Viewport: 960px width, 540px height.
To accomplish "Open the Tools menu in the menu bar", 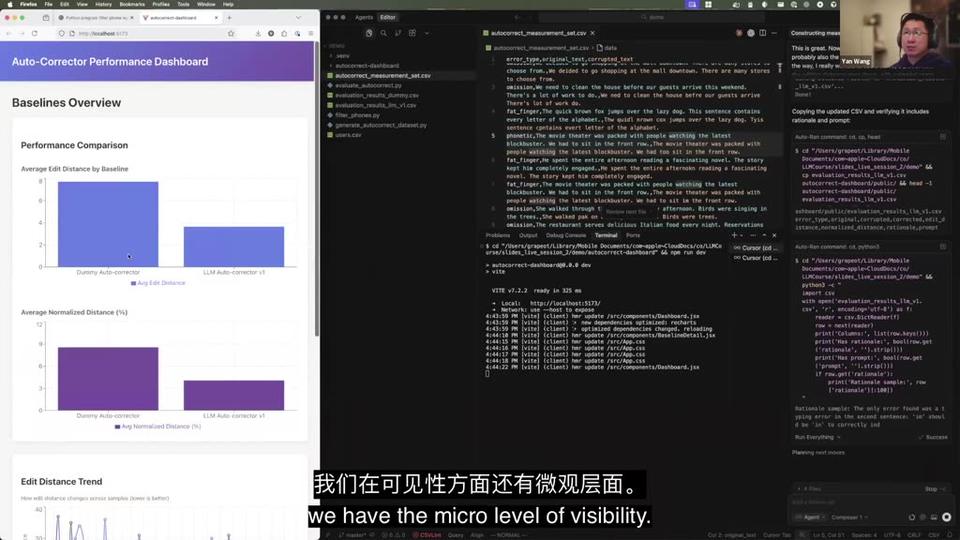I will [x=183, y=4].
